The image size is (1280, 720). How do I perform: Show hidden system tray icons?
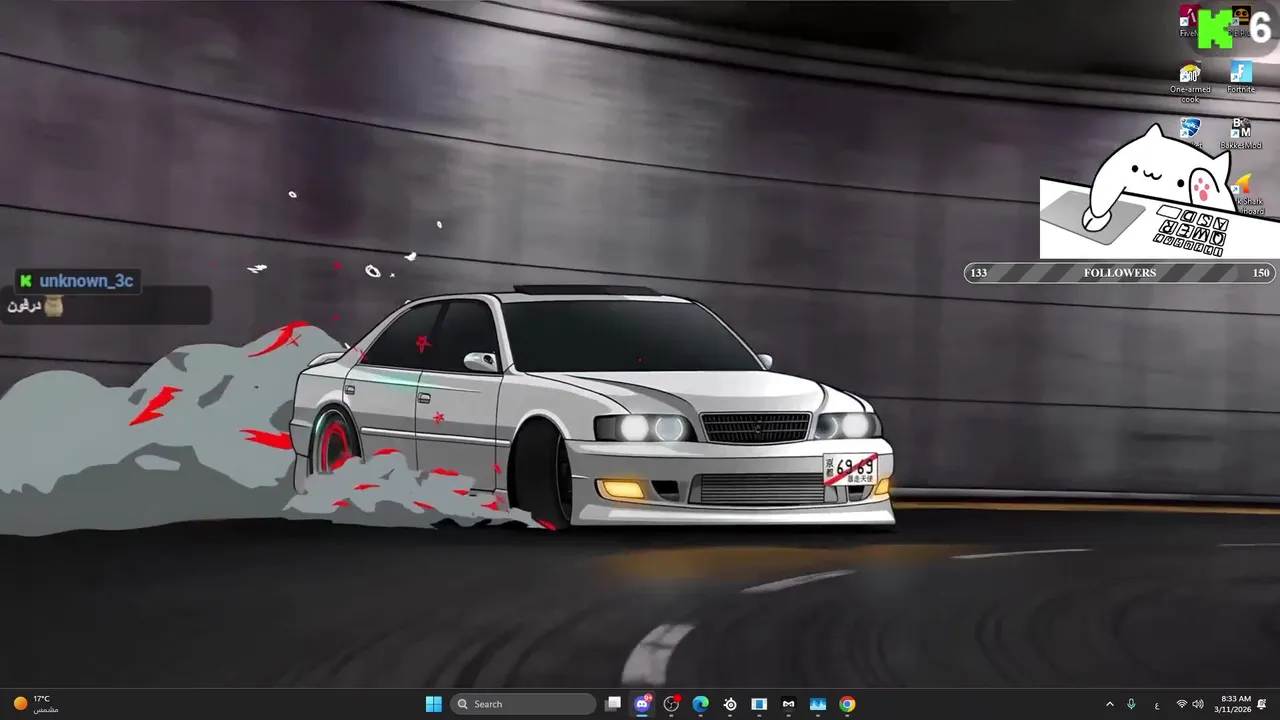1109,704
